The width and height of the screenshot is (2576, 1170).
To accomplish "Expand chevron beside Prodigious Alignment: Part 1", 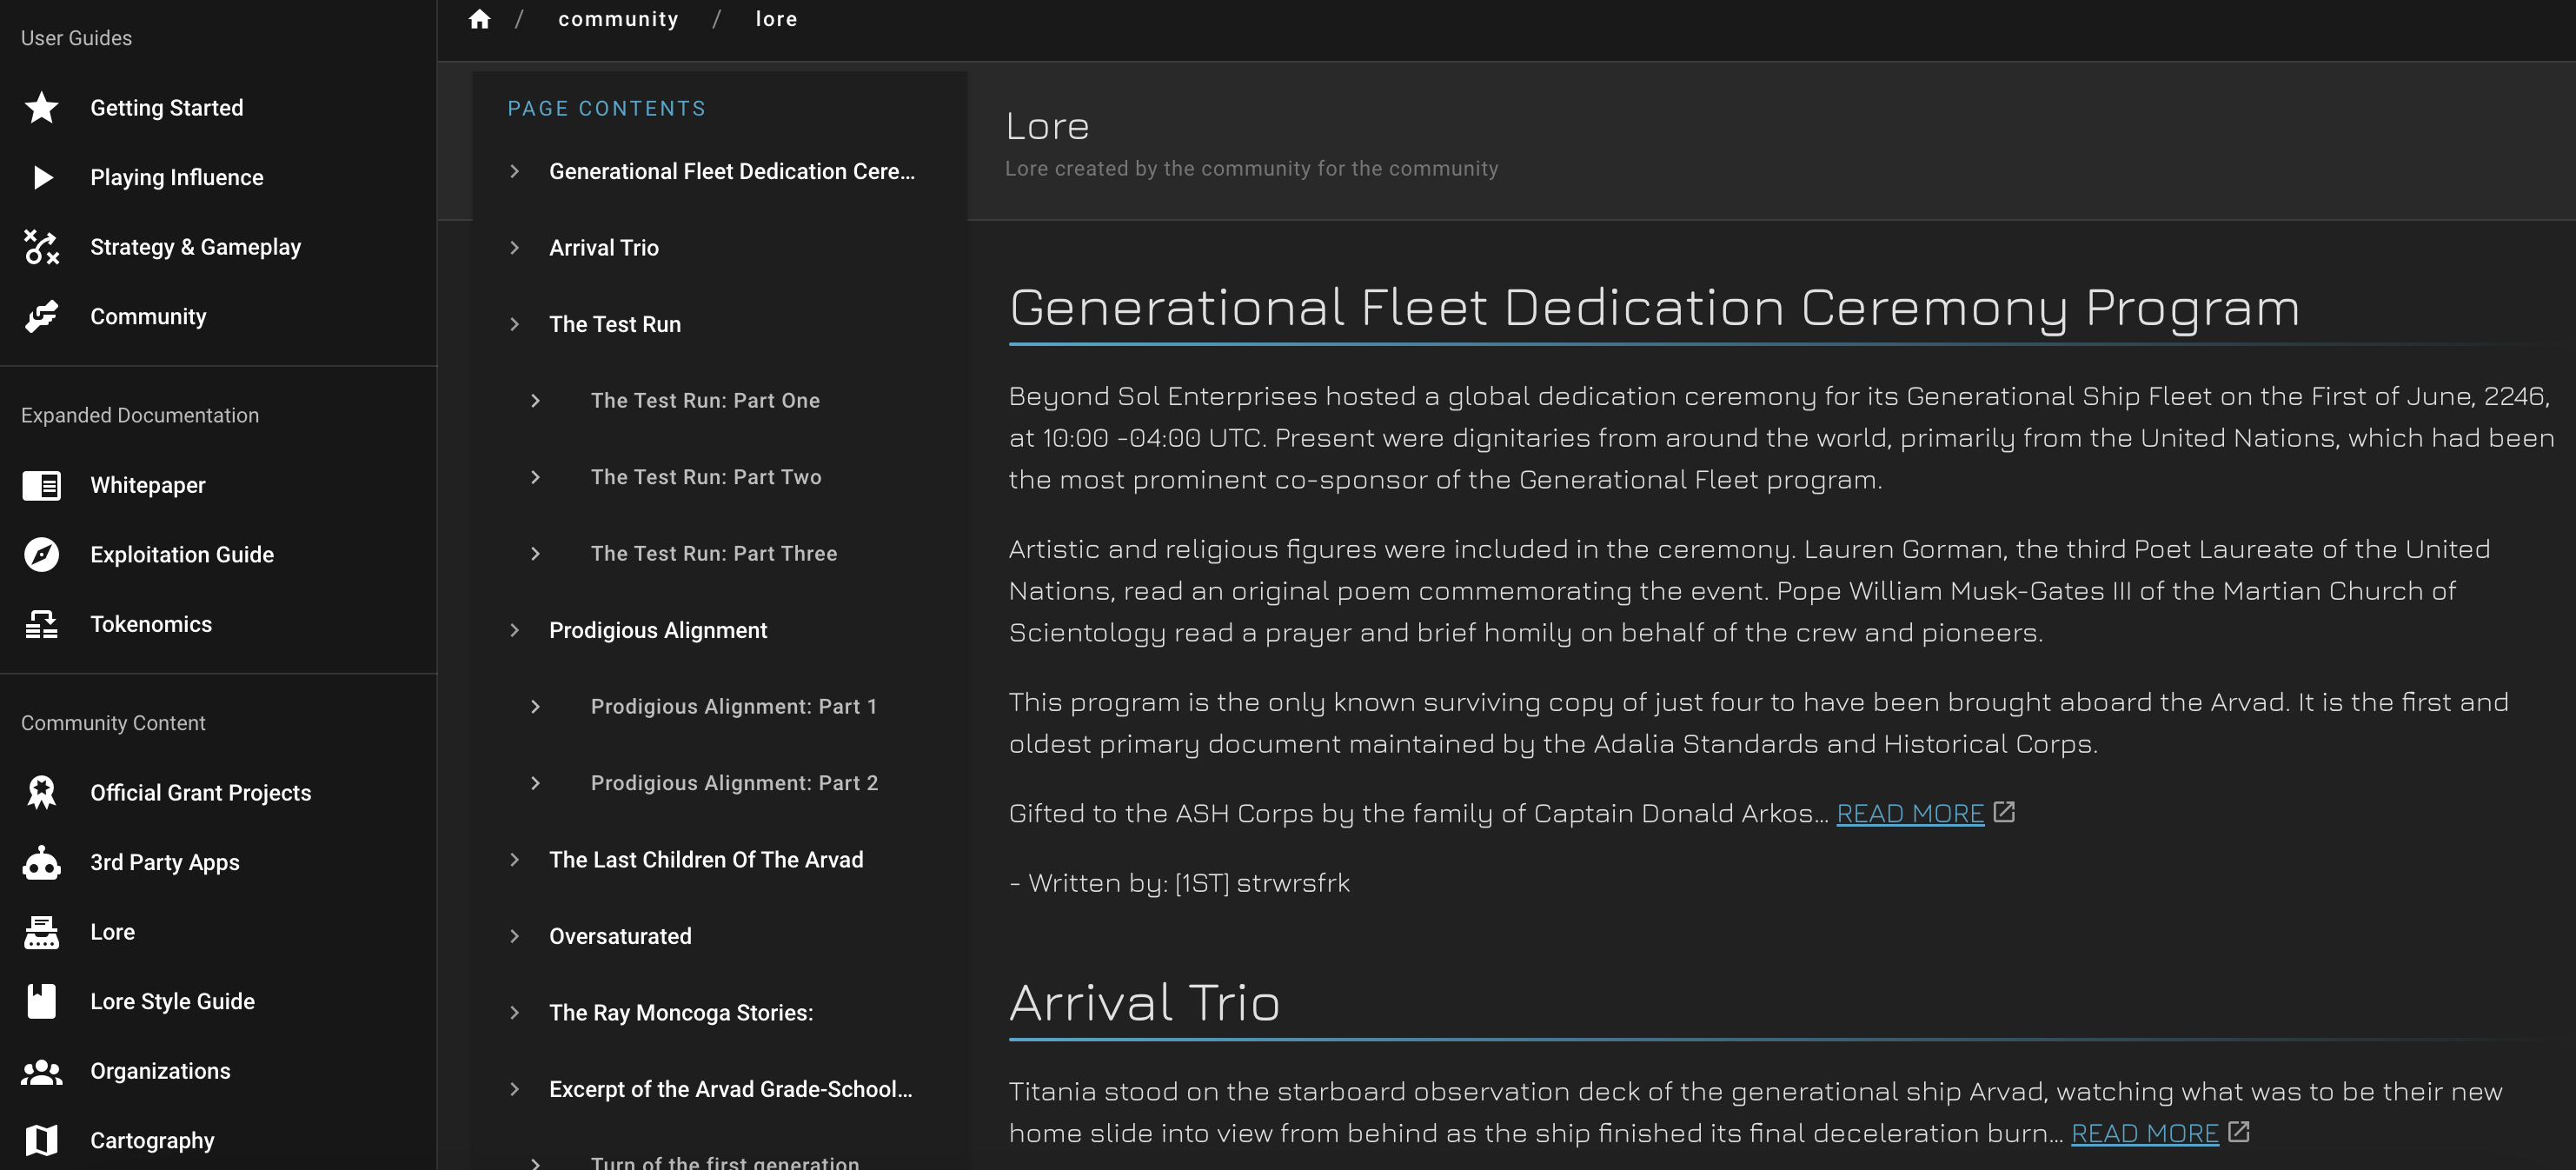I will tap(535, 706).
